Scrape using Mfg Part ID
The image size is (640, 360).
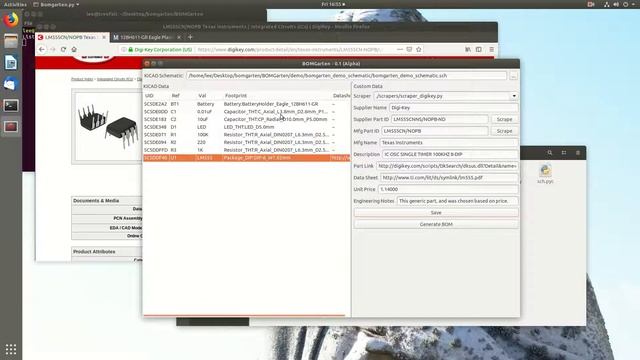coord(504,131)
